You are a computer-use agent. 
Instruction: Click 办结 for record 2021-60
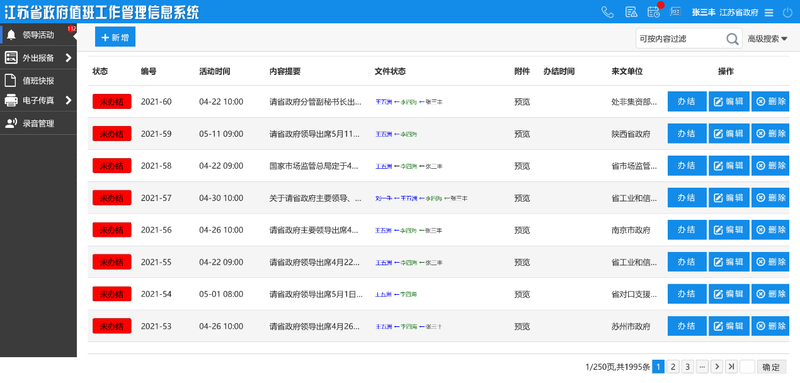coord(687,101)
